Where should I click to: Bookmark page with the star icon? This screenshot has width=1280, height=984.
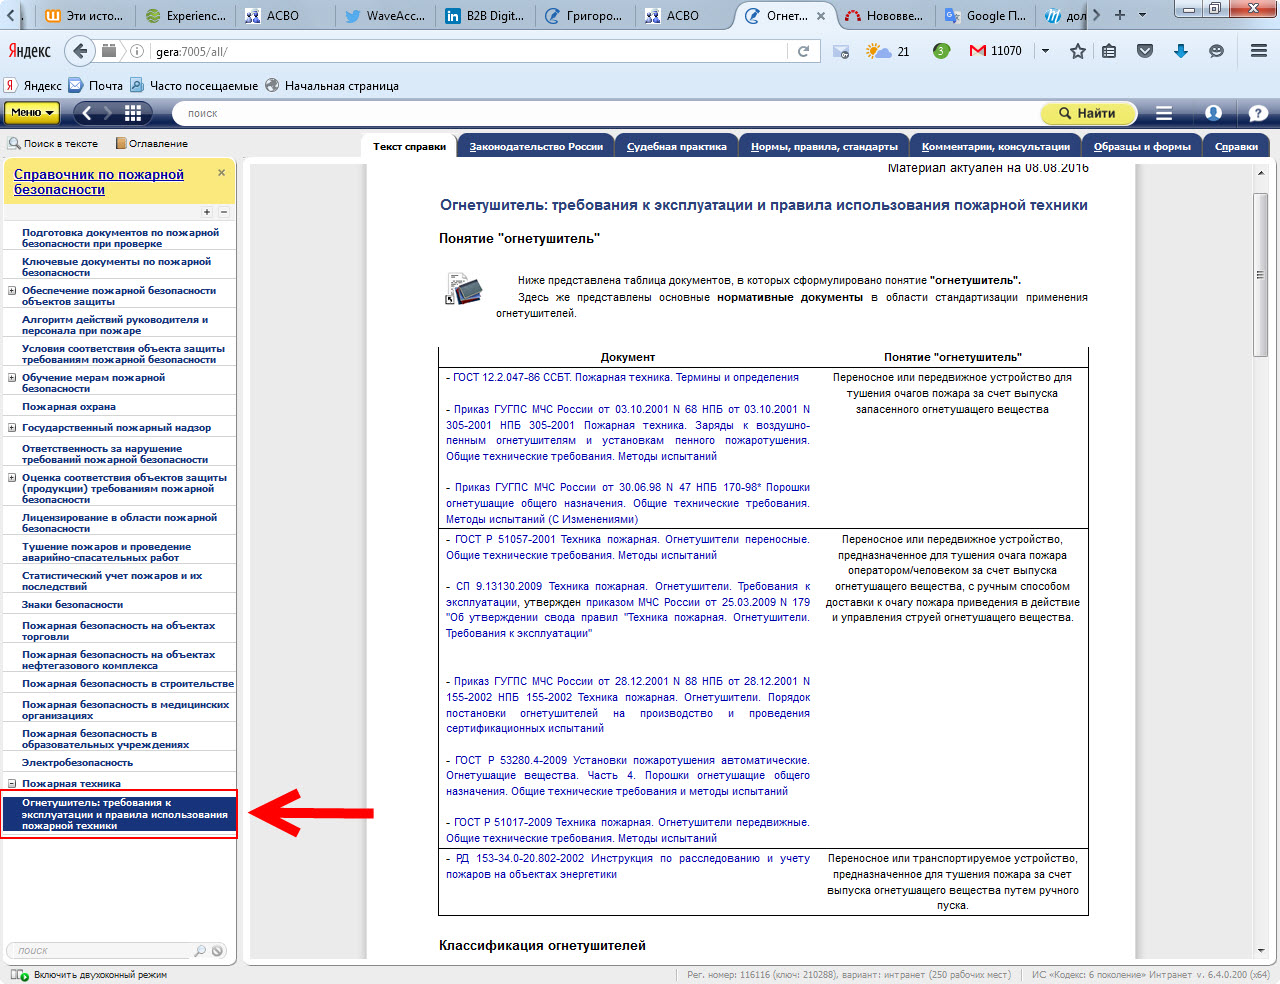[x=1077, y=51]
